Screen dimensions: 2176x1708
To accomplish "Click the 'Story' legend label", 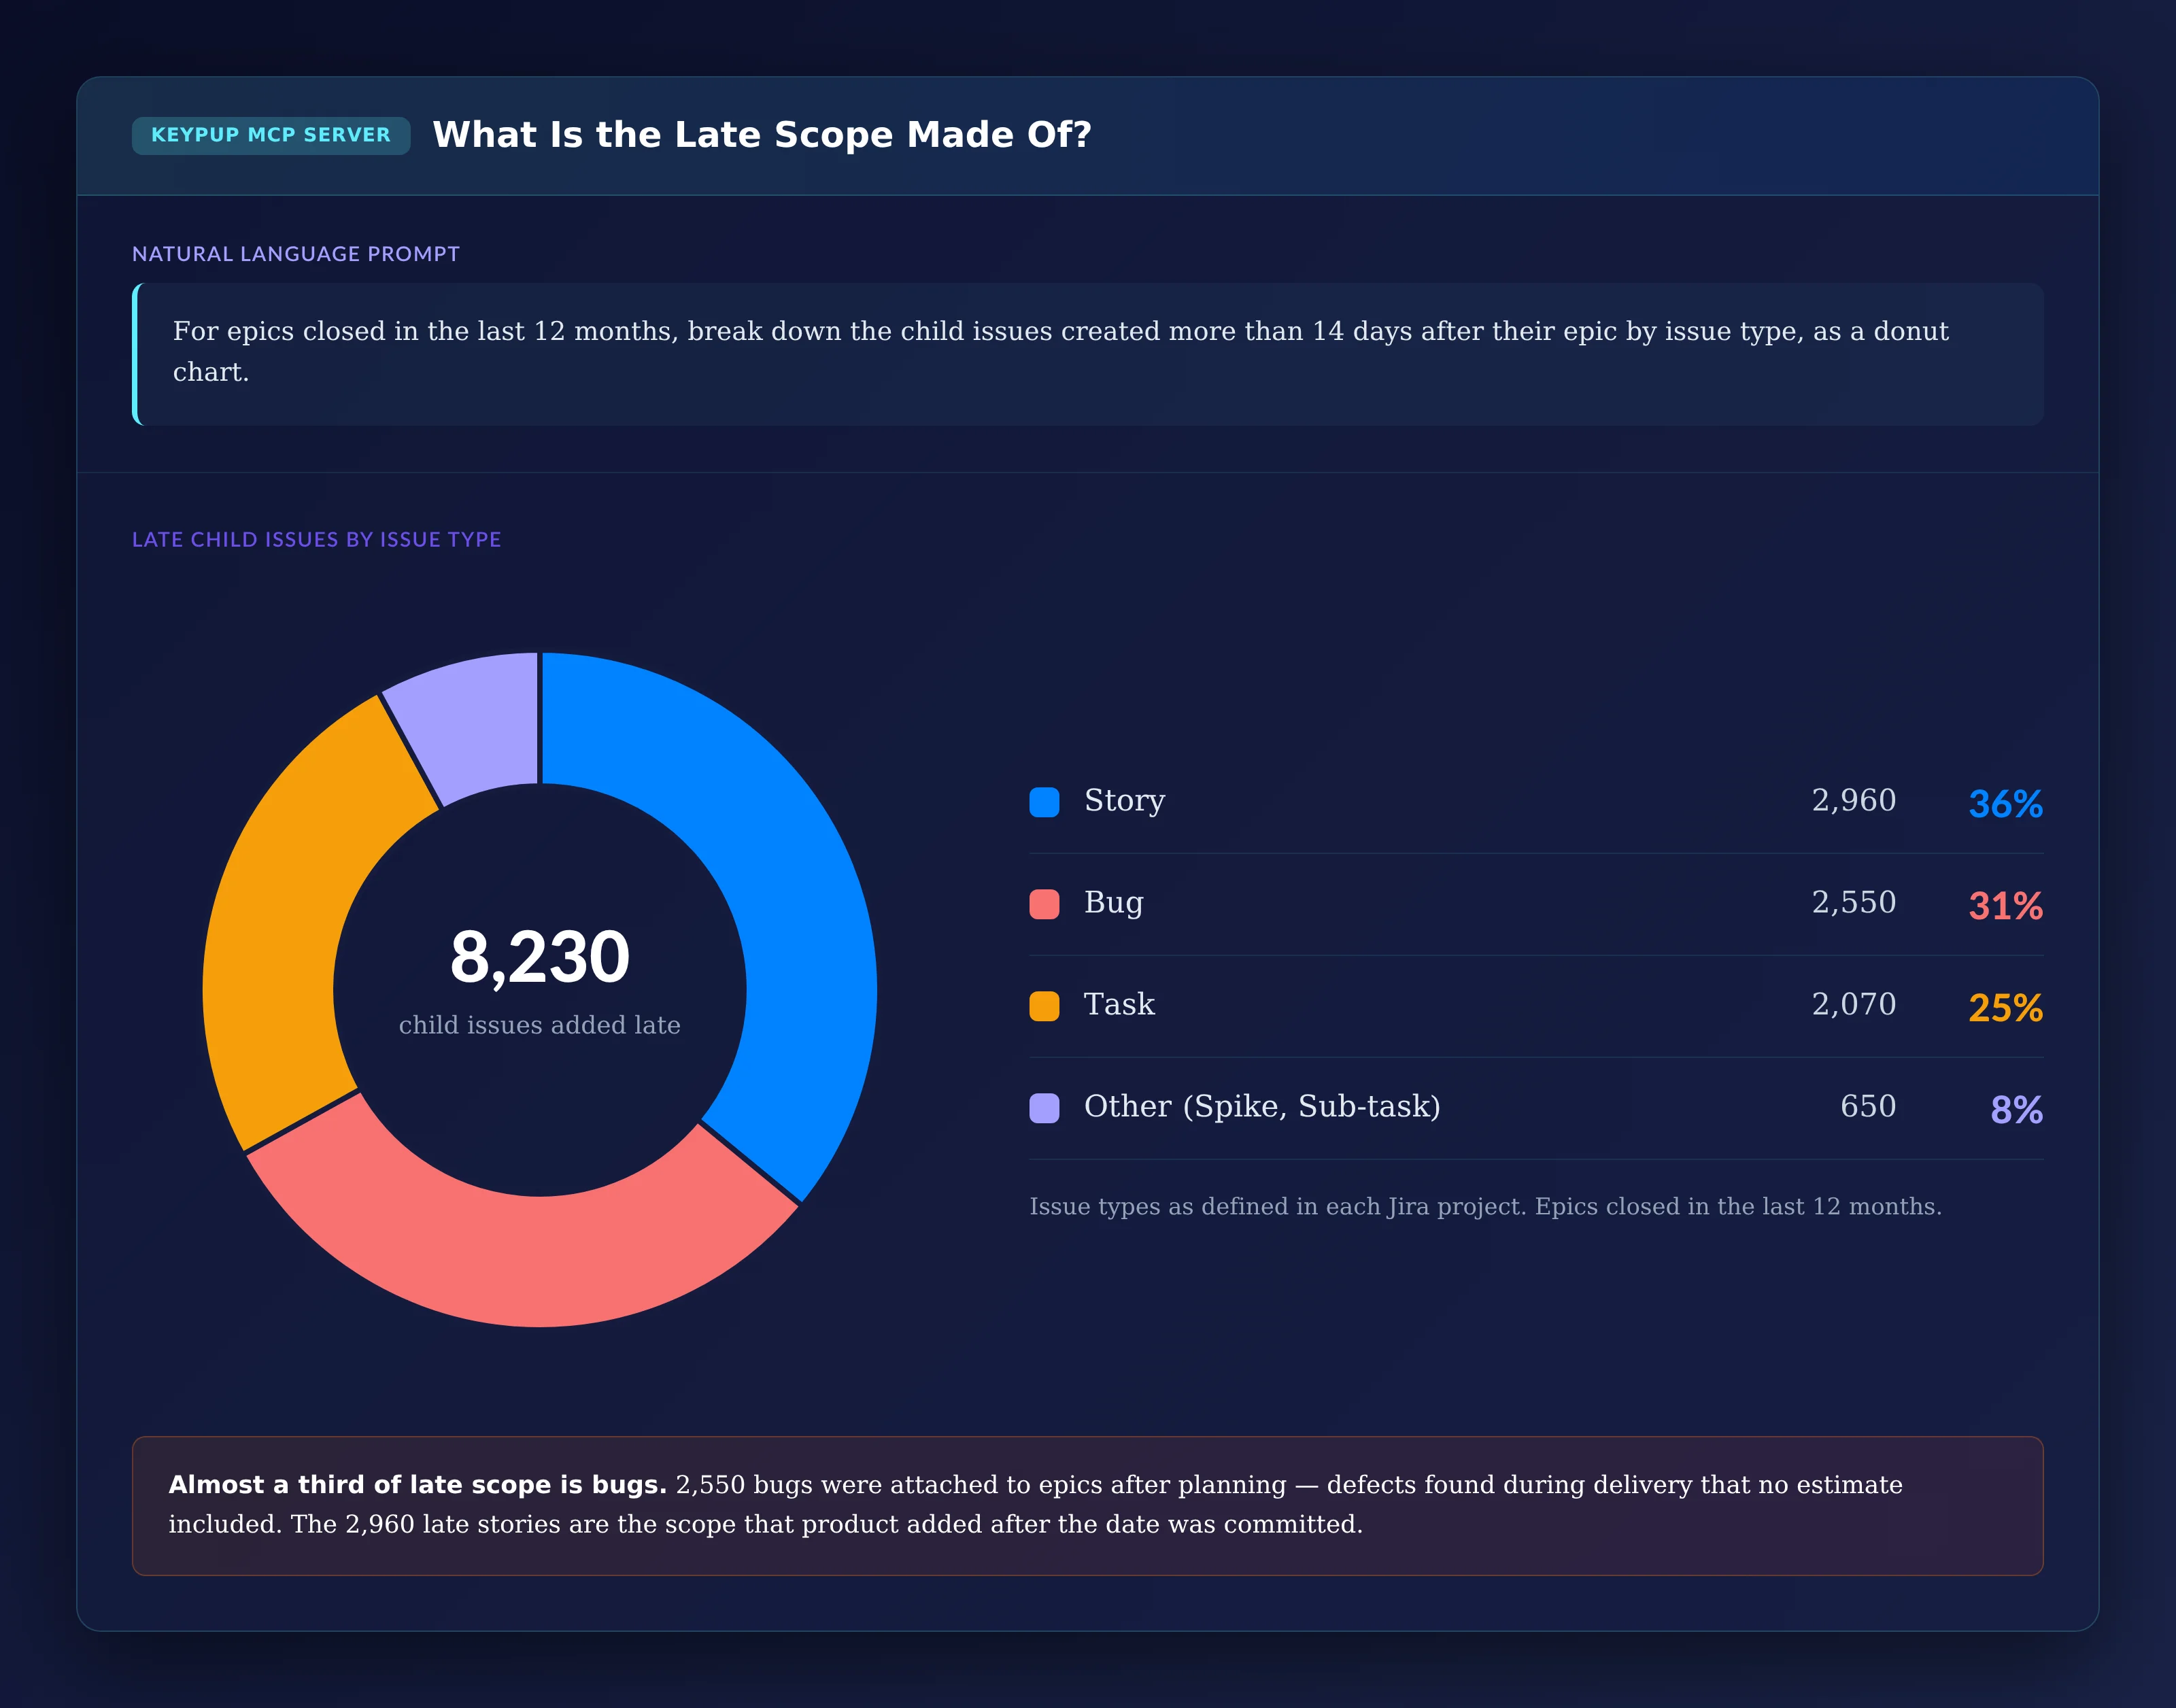I will point(1124,801).
